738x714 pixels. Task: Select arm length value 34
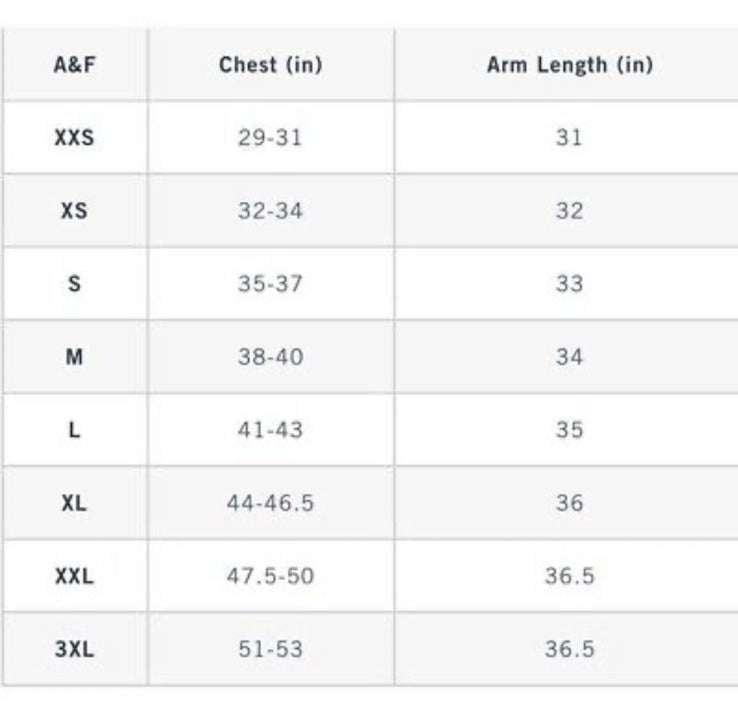(570, 357)
